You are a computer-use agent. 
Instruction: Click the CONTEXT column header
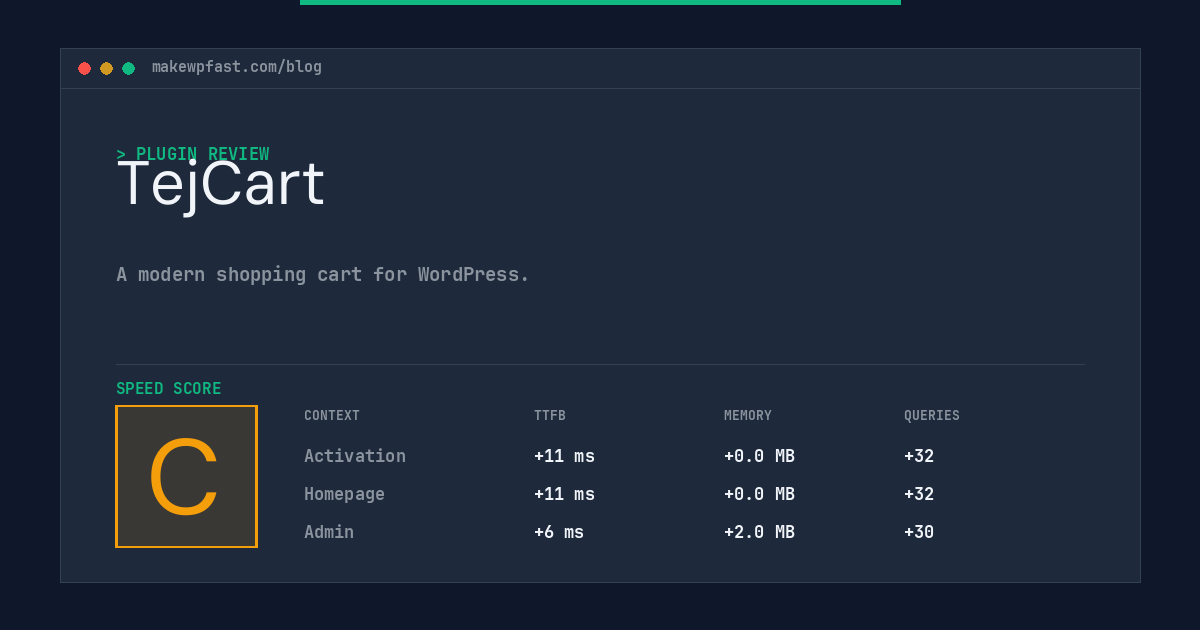332,416
